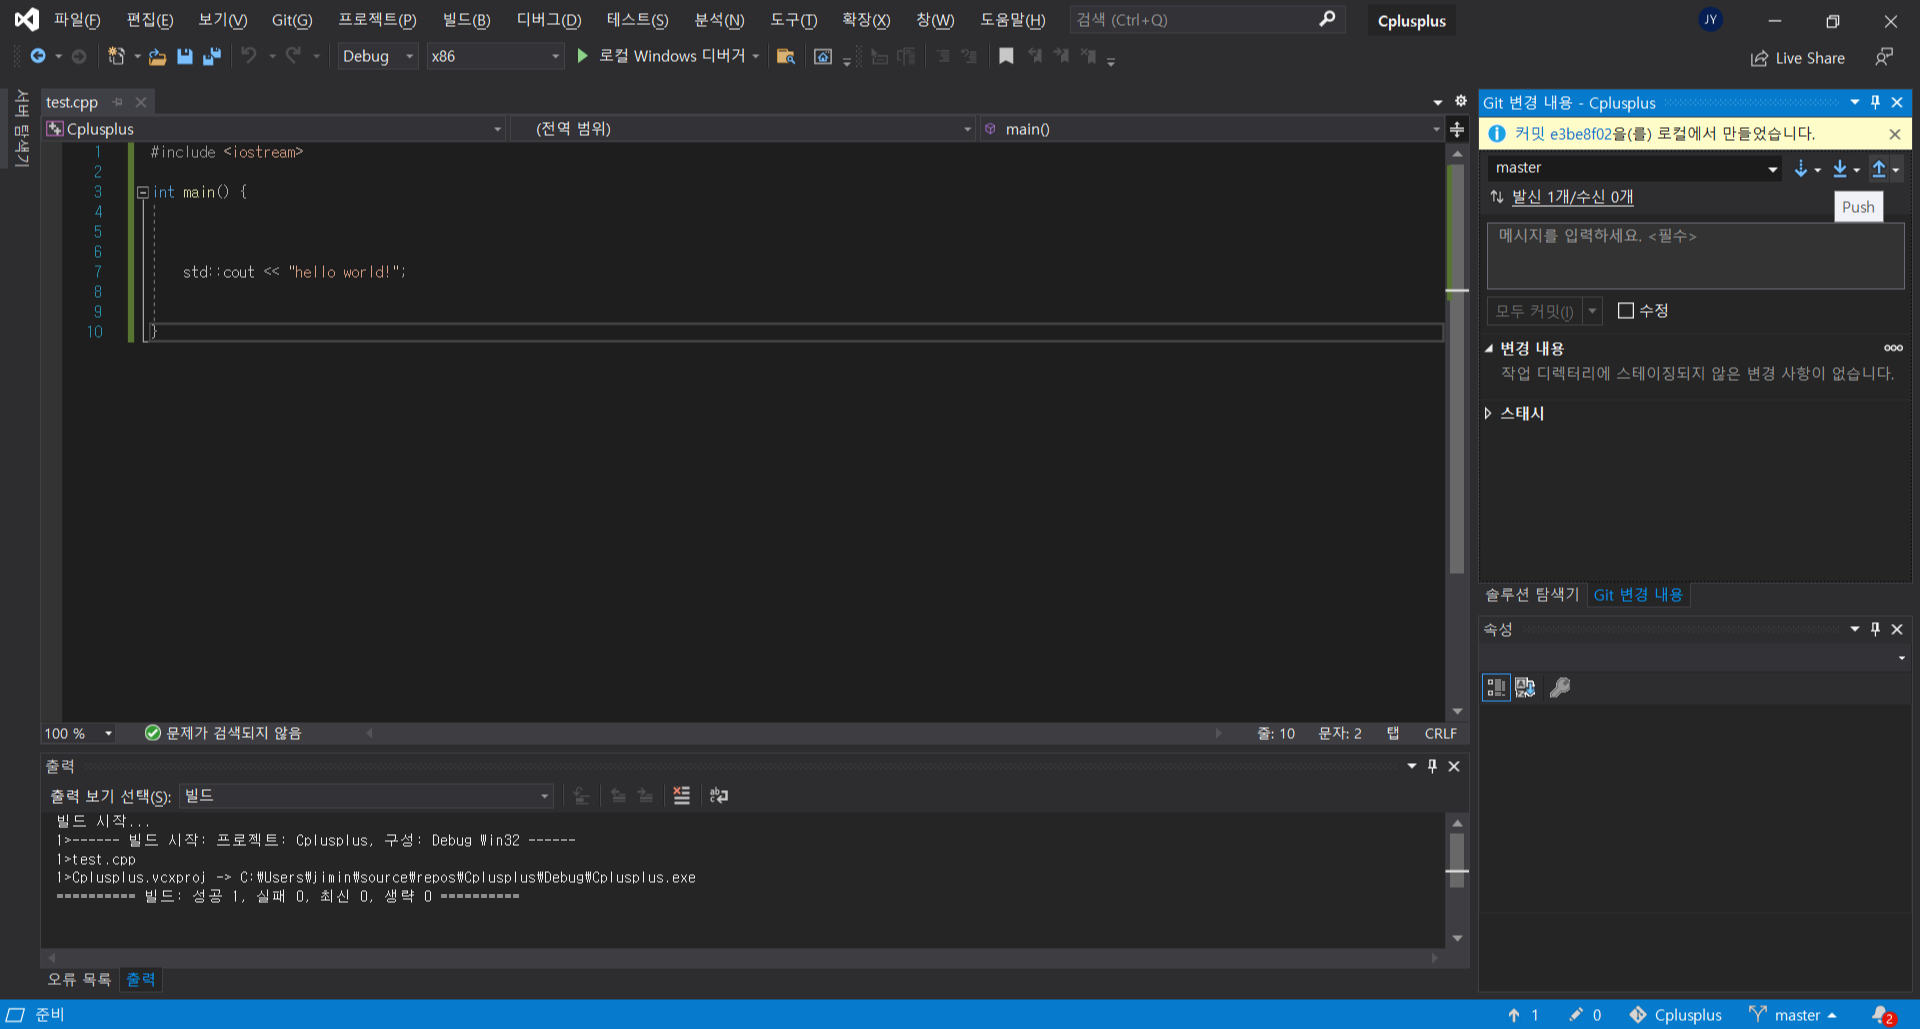Pin the Git 변경 내용 panel
Viewport: 1920px width, 1029px height.
[1875, 102]
